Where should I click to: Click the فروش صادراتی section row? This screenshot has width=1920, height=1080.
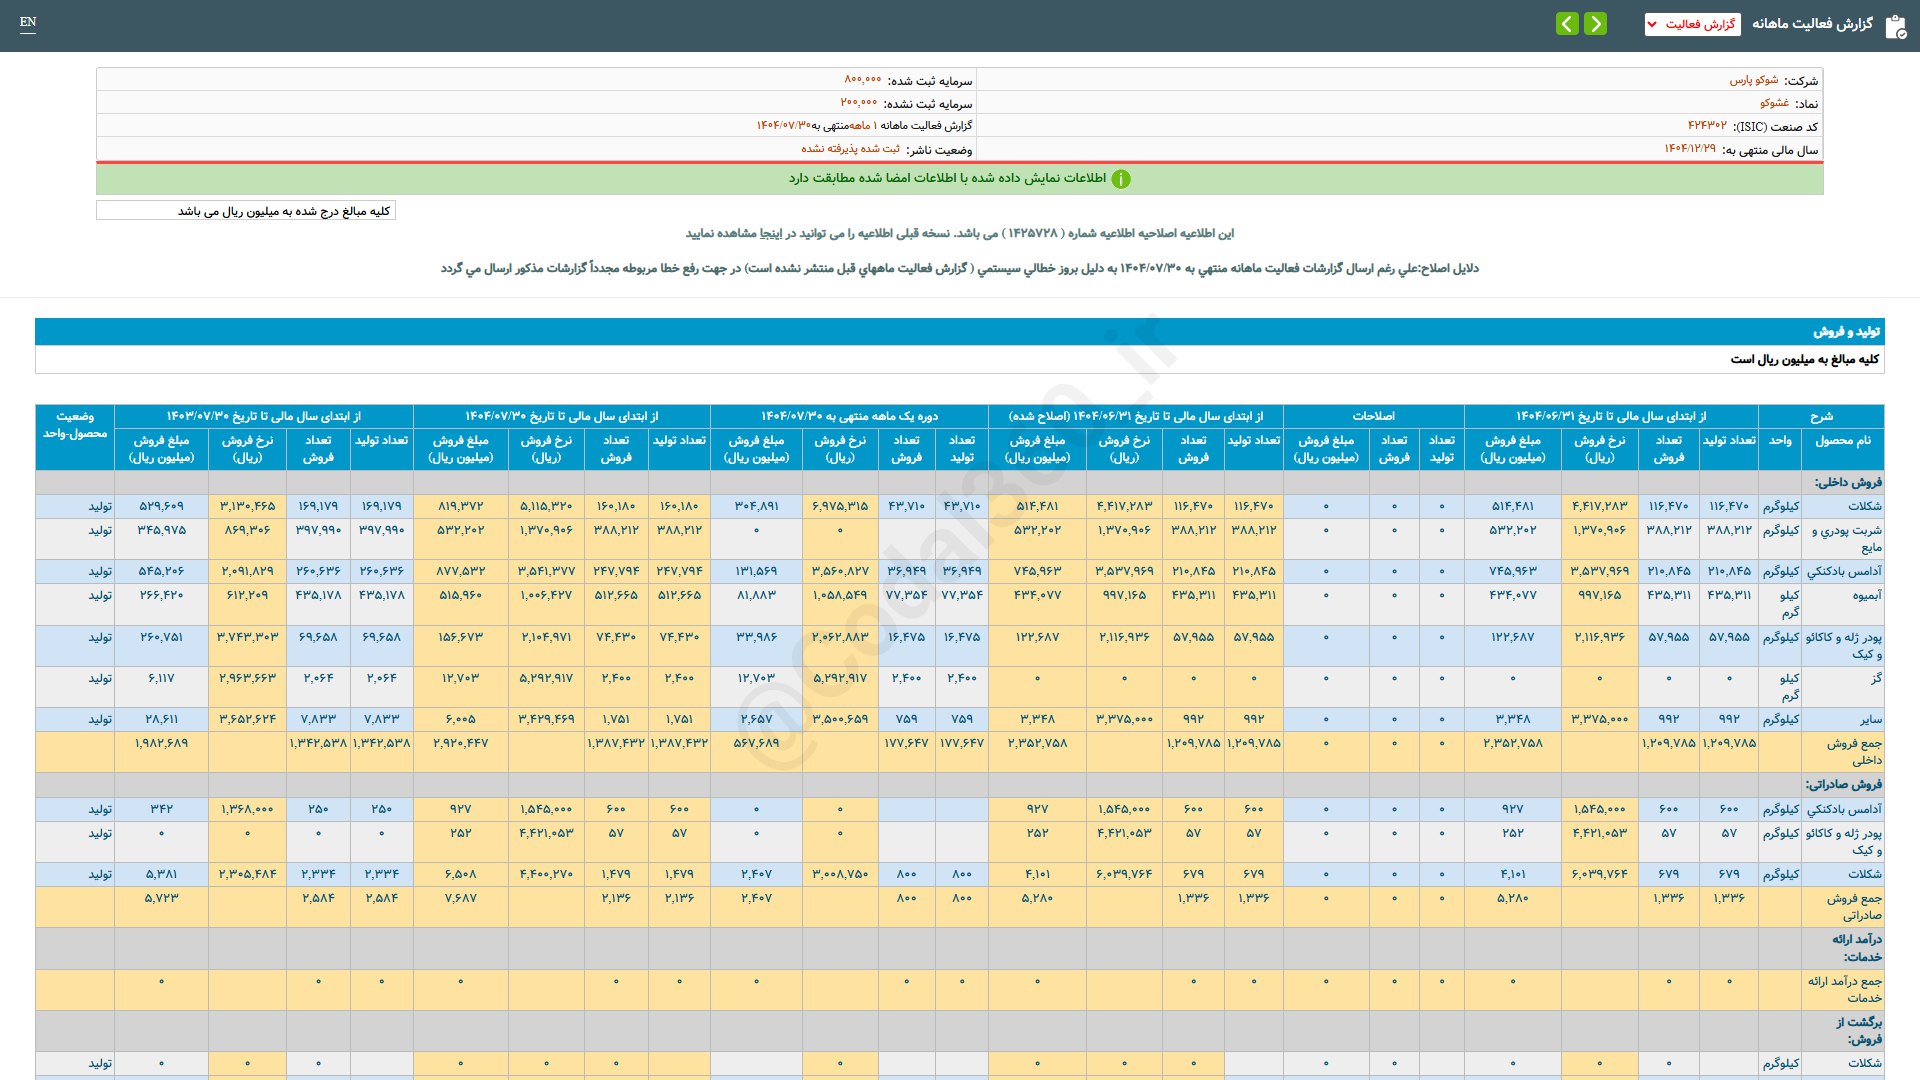pyautogui.click(x=1843, y=784)
